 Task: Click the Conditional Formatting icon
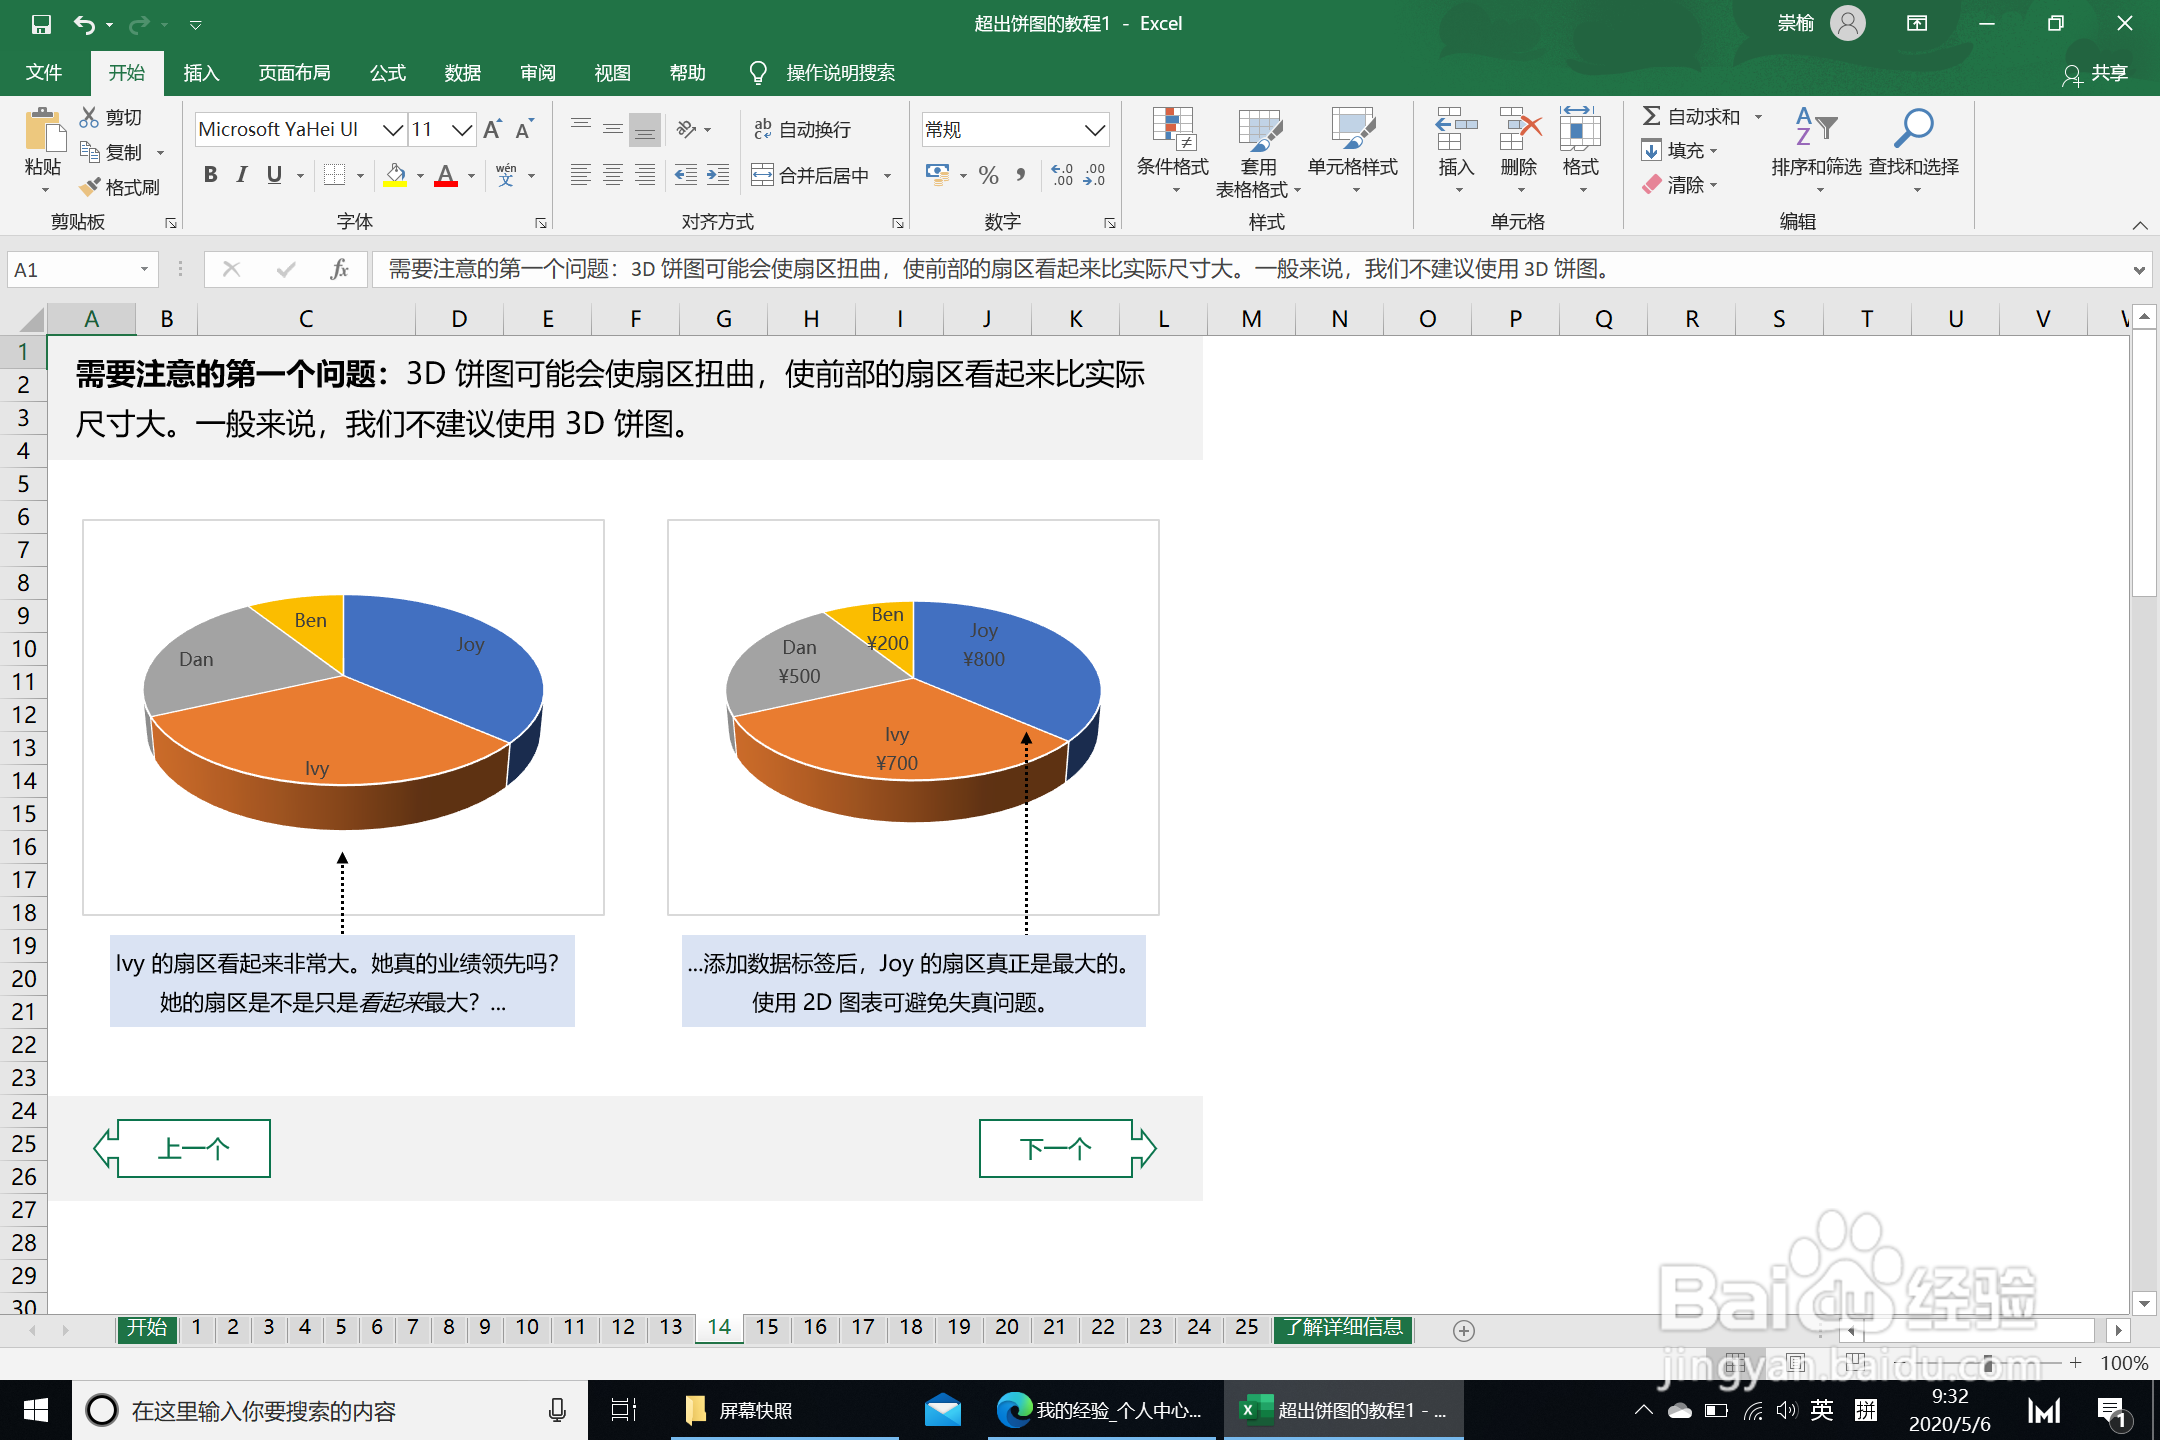(1172, 130)
